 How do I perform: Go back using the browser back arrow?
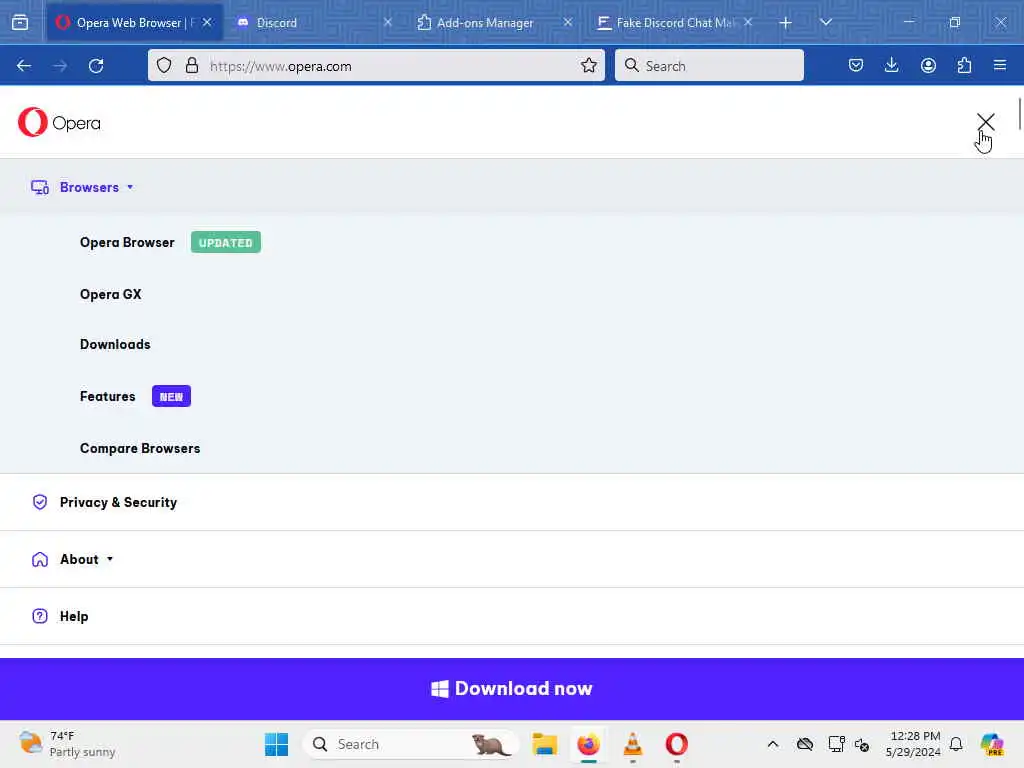24,65
